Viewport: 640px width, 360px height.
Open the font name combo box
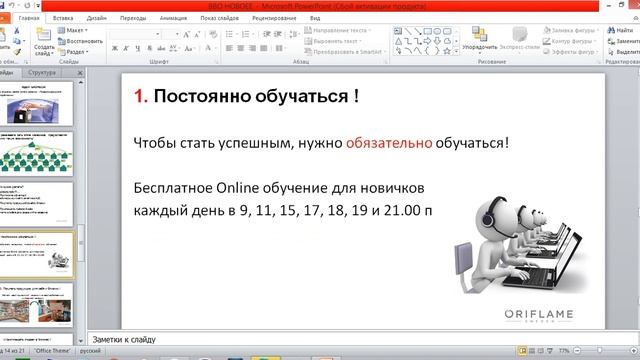coord(135,35)
